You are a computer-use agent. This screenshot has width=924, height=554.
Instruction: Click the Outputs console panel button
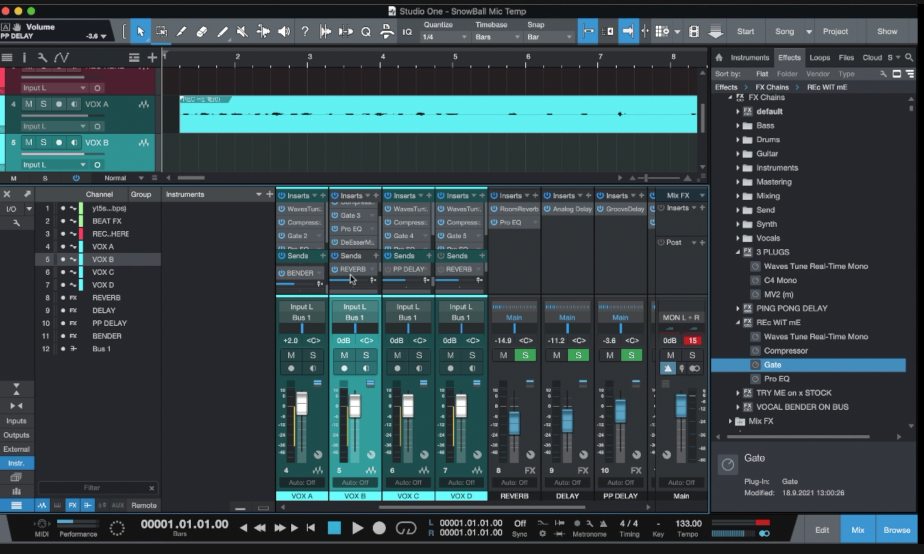[x=16, y=435]
